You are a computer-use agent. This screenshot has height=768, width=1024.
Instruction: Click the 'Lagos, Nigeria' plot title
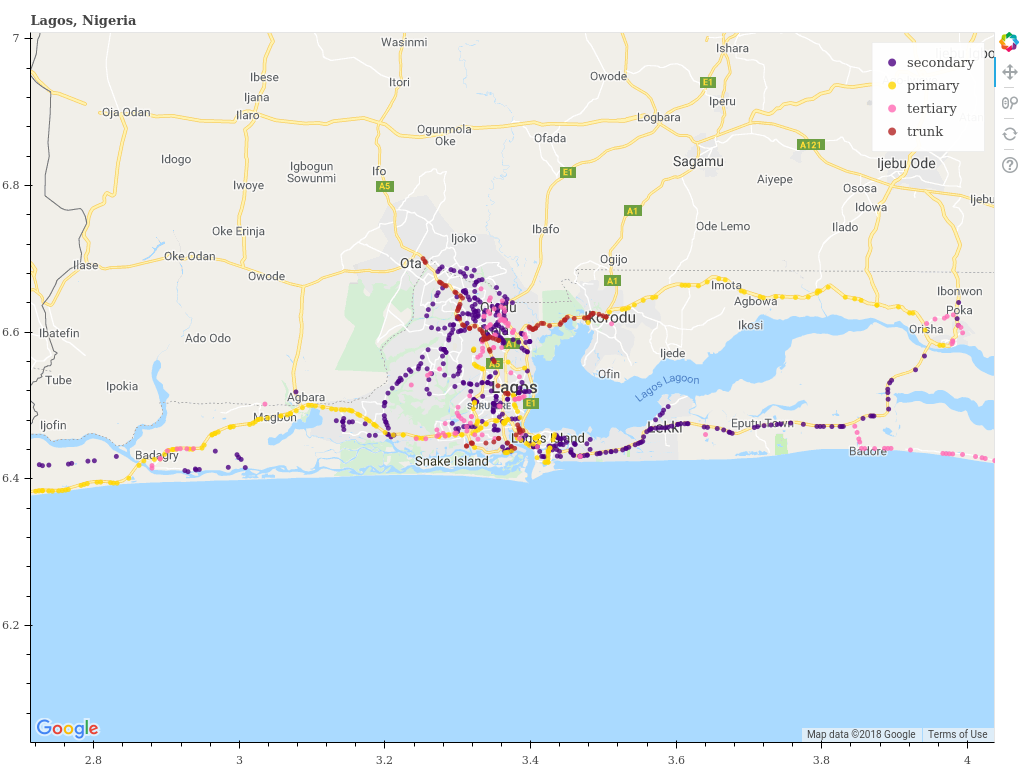pos(84,20)
